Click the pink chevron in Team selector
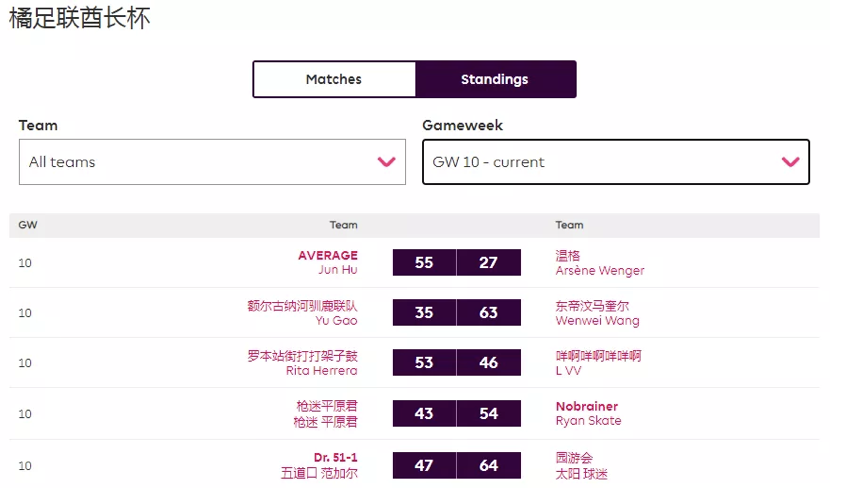 pyautogui.click(x=386, y=162)
